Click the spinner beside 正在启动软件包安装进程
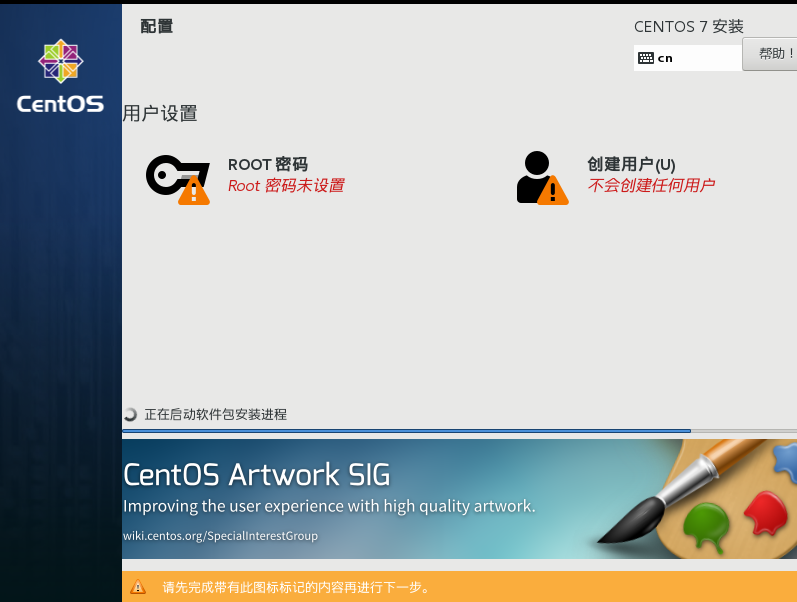This screenshot has width=797, height=602. click(x=130, y=414)
